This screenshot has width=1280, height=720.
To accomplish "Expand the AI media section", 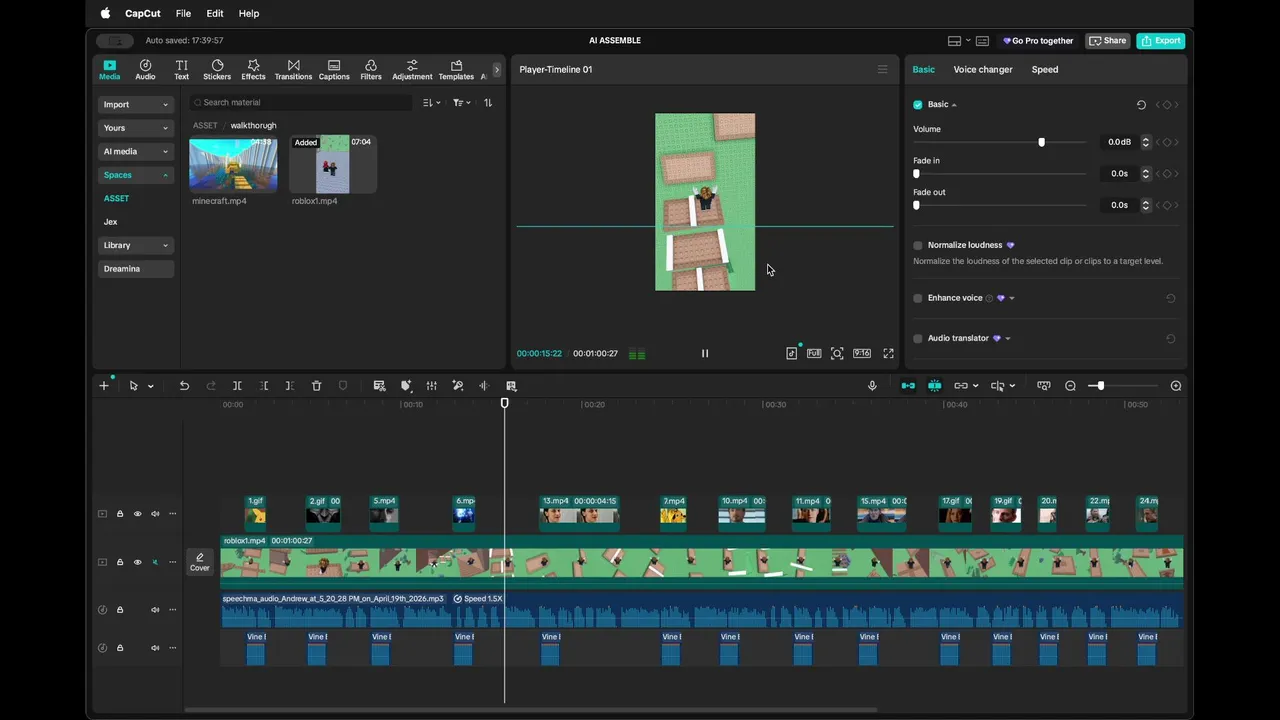I will 136,151.
